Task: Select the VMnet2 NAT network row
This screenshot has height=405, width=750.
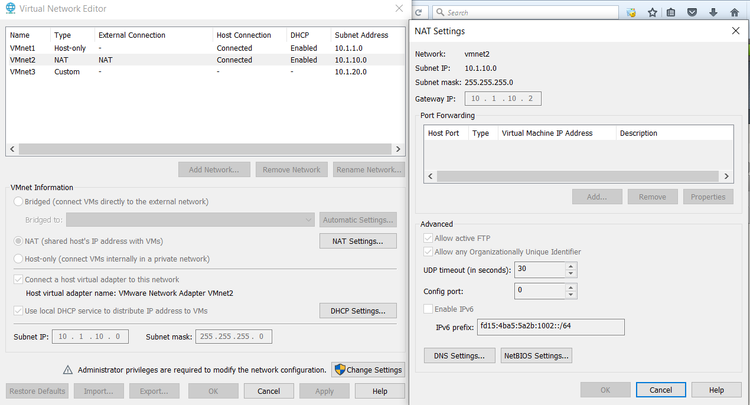Action: [x=205, y=60]
